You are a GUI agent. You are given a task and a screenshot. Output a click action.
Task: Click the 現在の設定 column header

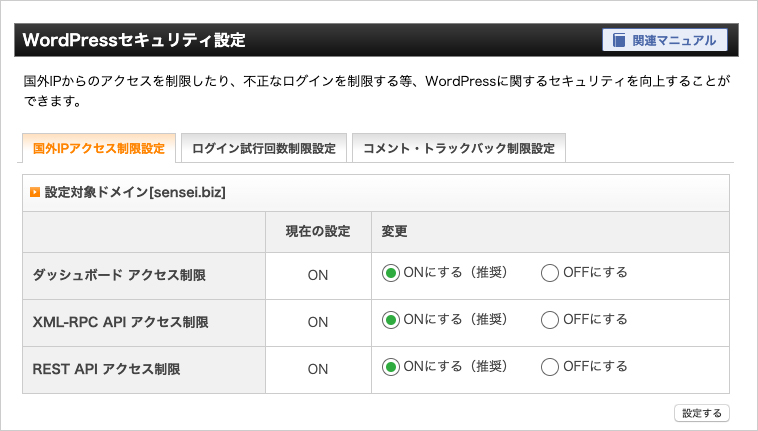point(318,231)
